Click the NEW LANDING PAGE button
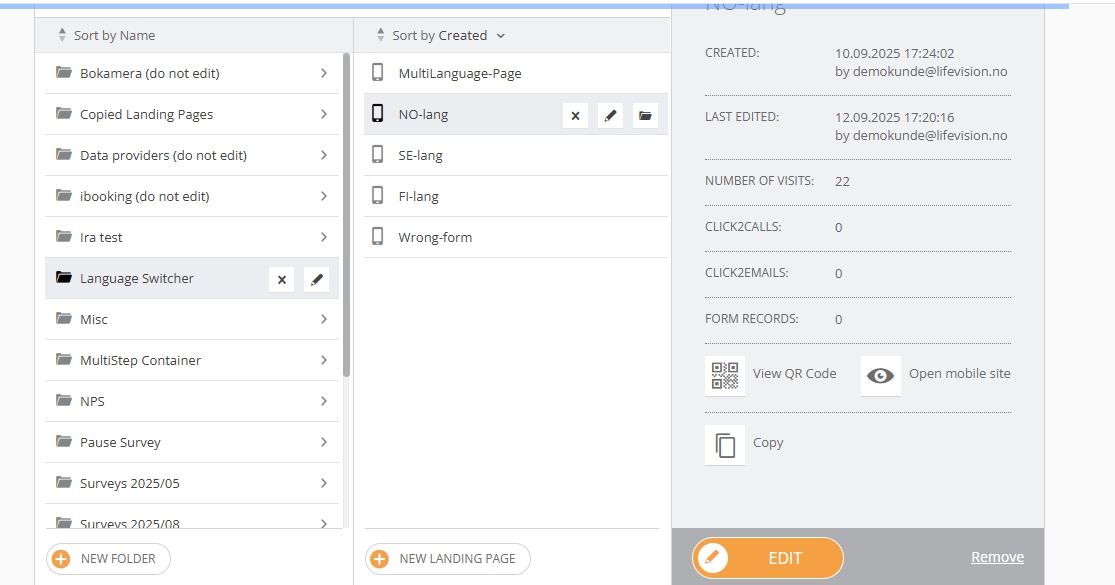 (448, 559)
